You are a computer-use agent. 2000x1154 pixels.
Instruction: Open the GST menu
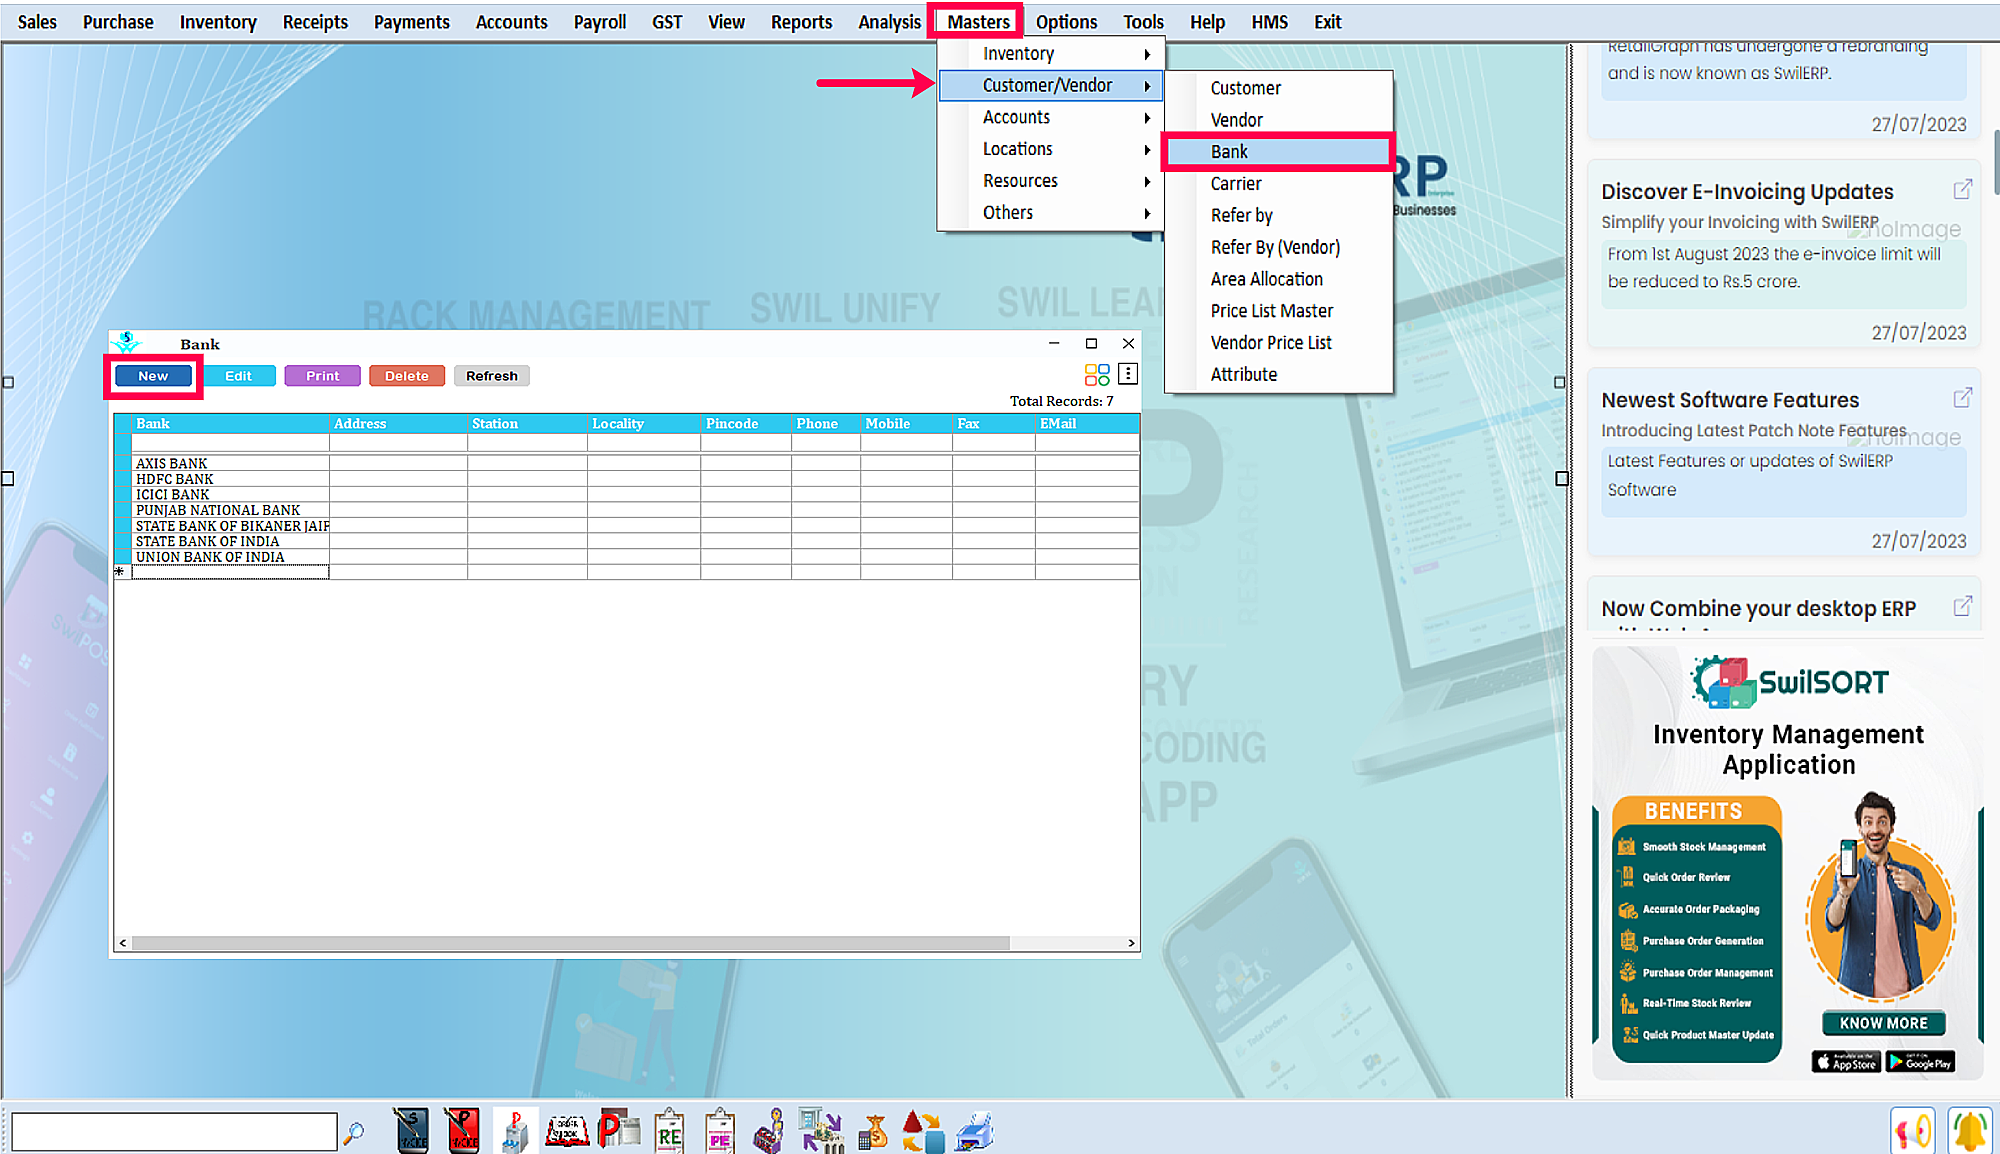tap(667, 21)
